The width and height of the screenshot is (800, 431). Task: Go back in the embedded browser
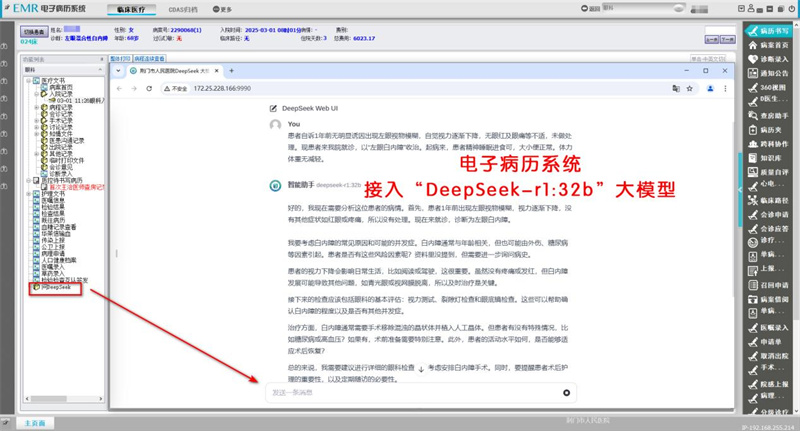pyautogui.click(x=119, y=88)
